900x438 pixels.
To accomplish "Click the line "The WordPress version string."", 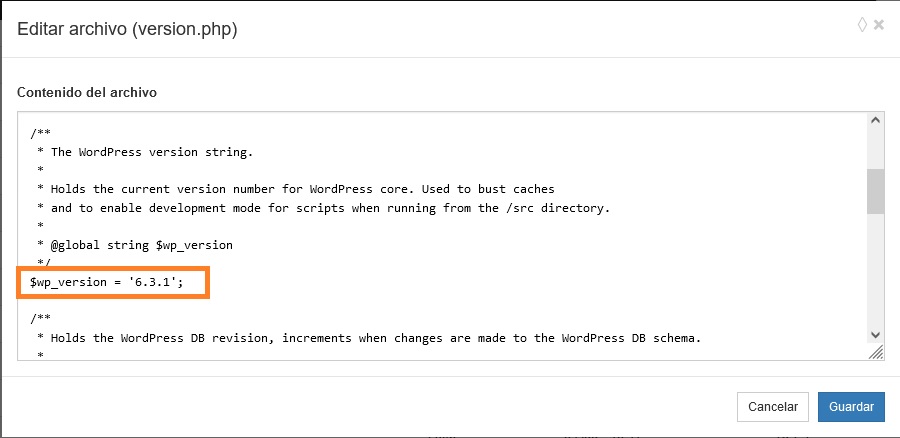I will click(152, 152).
